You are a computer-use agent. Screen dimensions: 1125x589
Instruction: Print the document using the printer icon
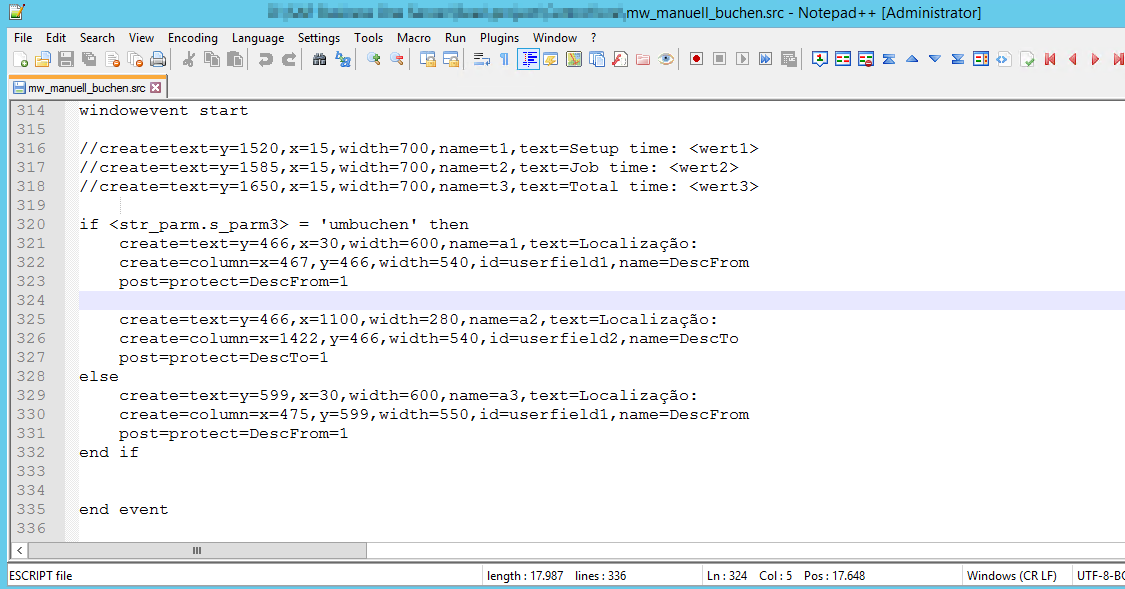coord(158,60)
